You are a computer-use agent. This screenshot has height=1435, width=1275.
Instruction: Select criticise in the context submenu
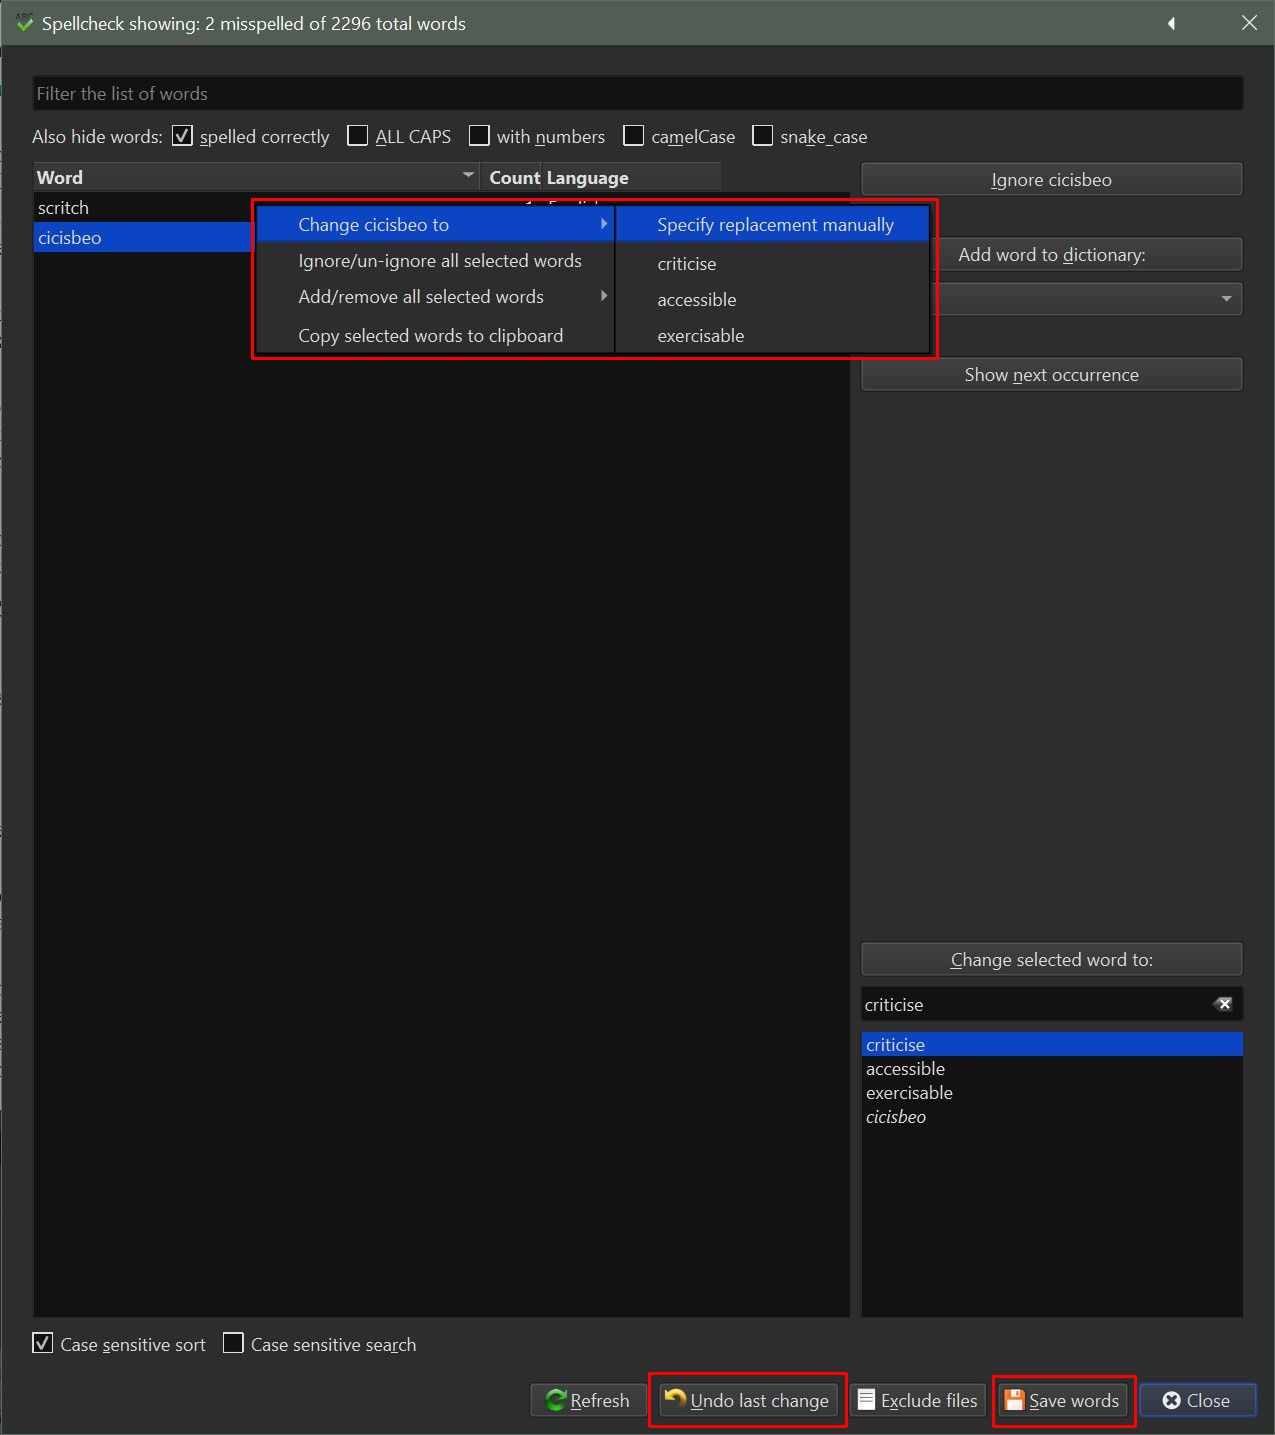tap(774, 264)
